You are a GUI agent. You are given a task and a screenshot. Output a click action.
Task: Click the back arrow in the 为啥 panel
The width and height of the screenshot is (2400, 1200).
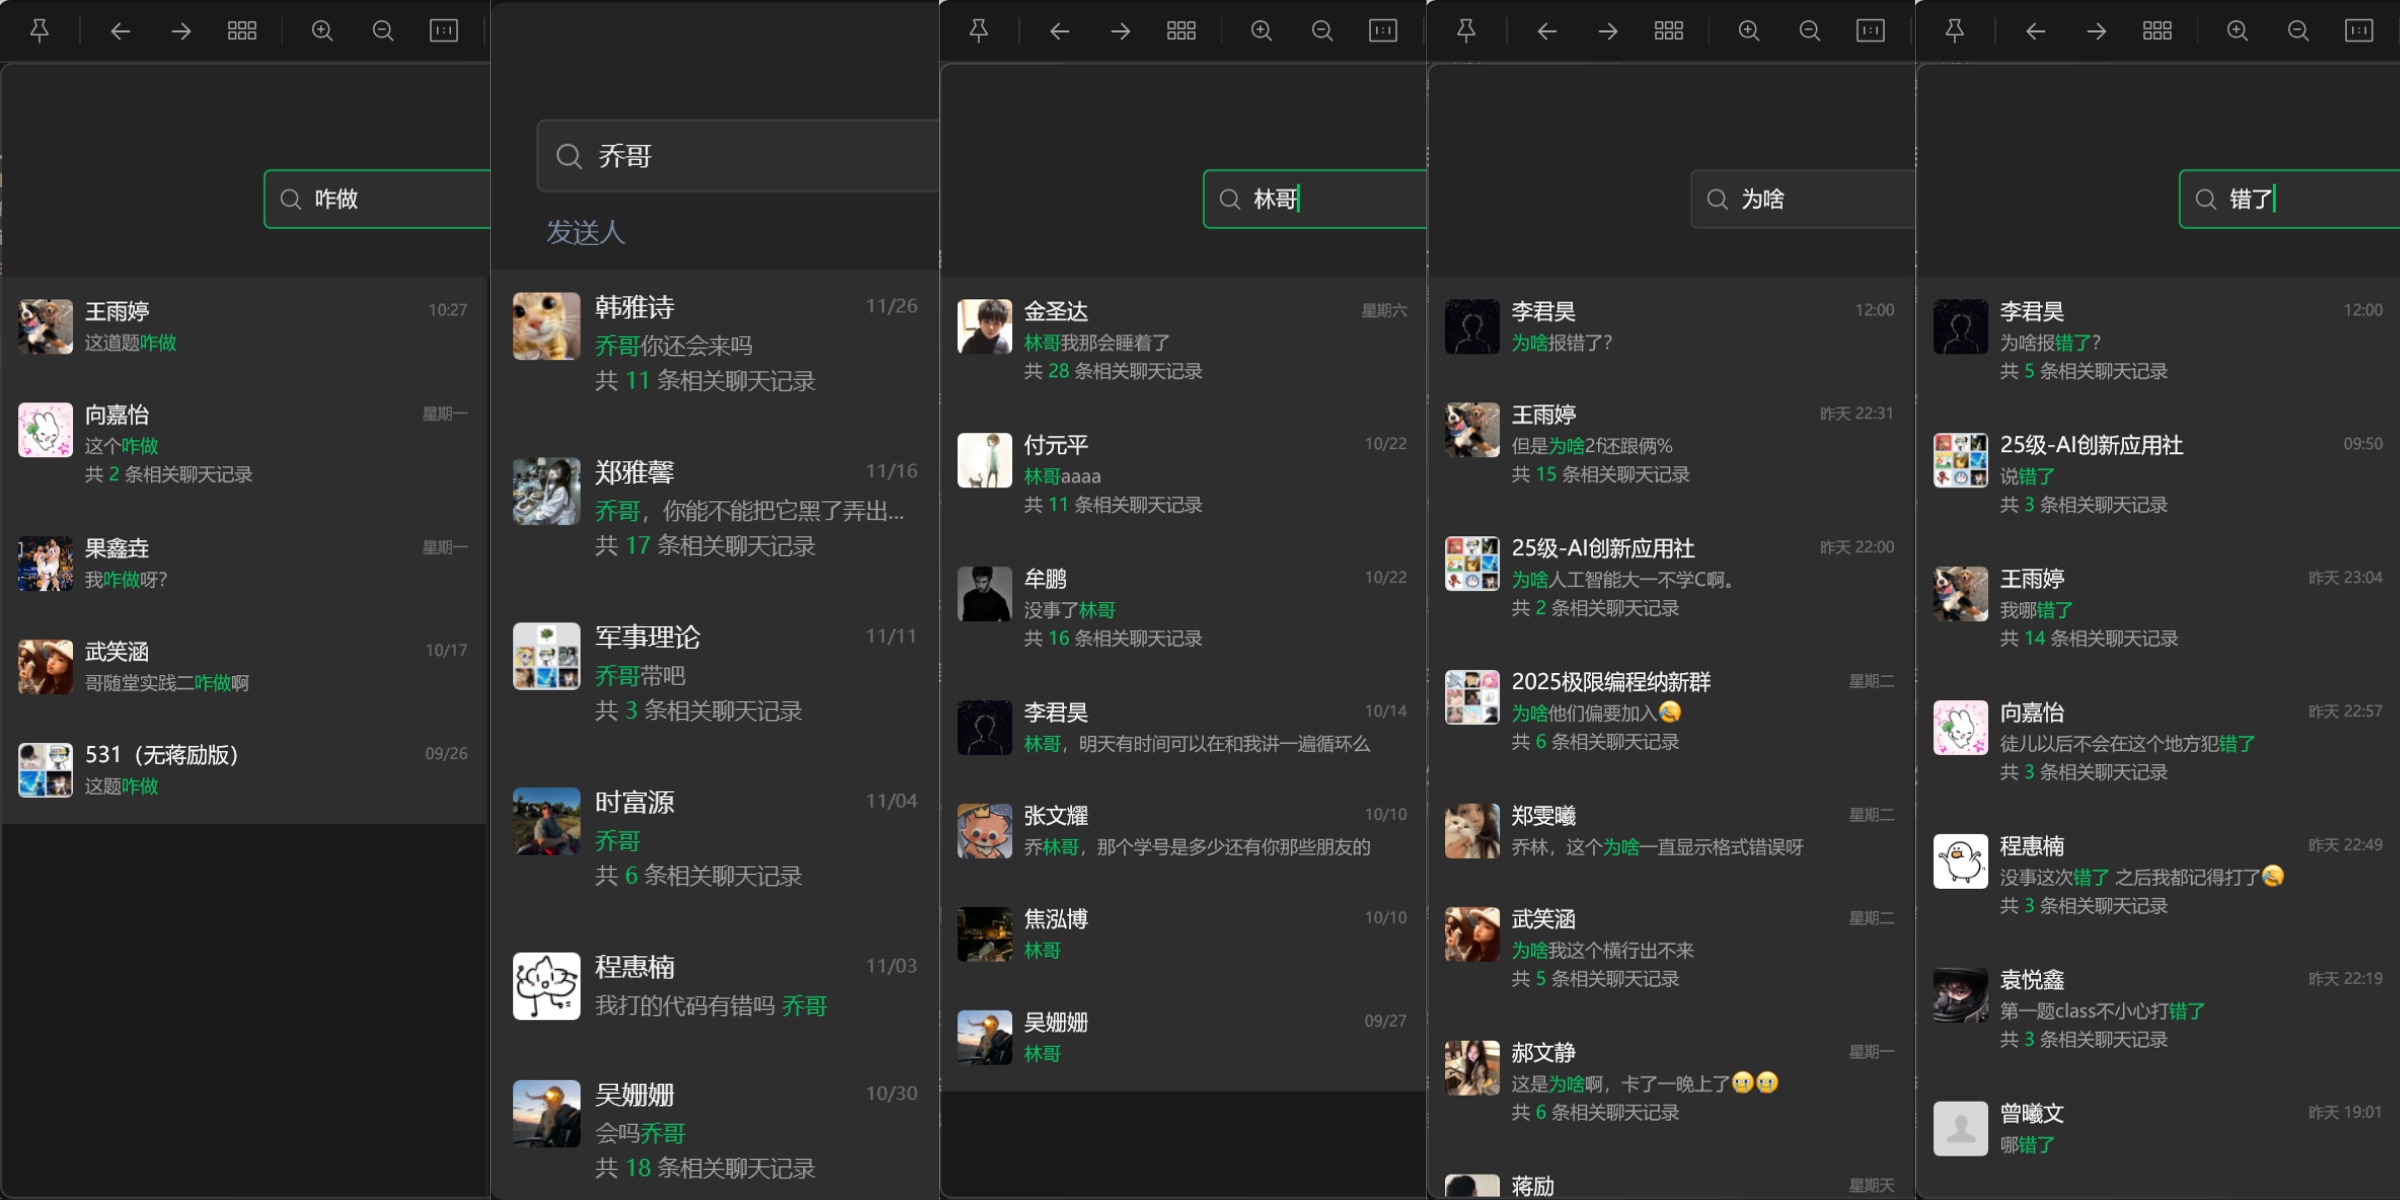pyautogui.click(x=1546, y=30)
